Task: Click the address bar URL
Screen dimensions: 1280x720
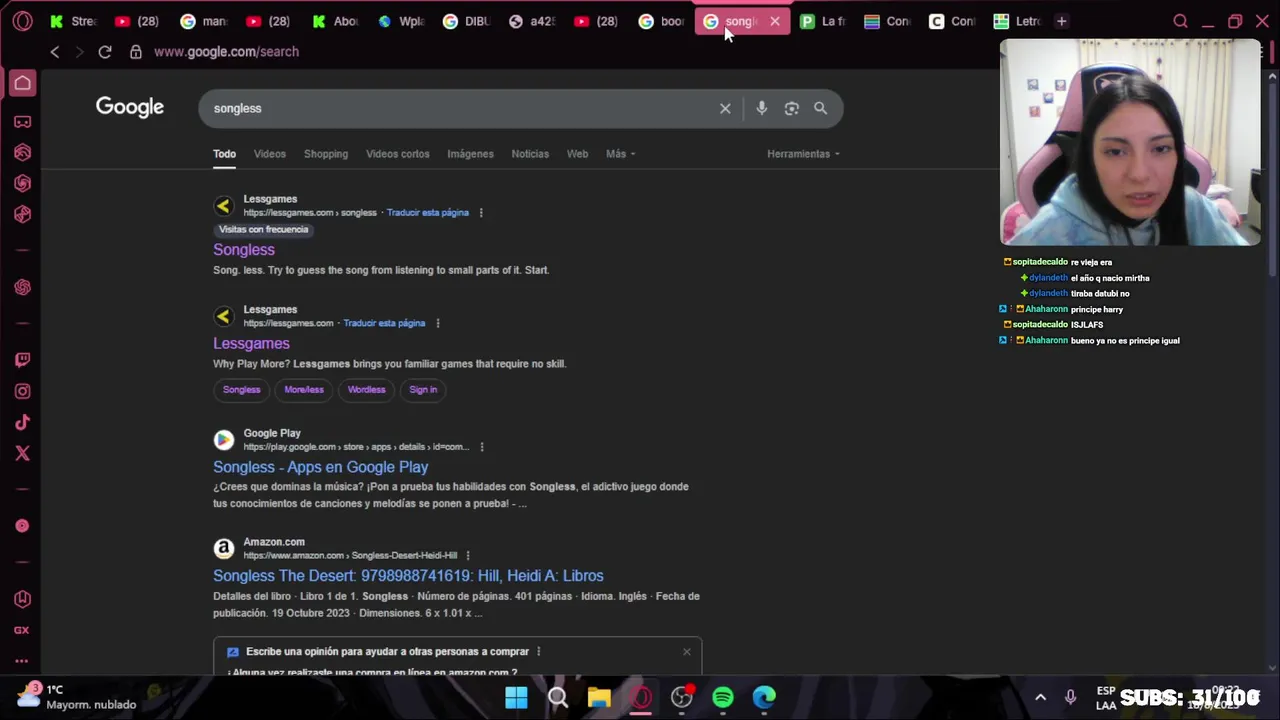Action: [x=226, y=52]
